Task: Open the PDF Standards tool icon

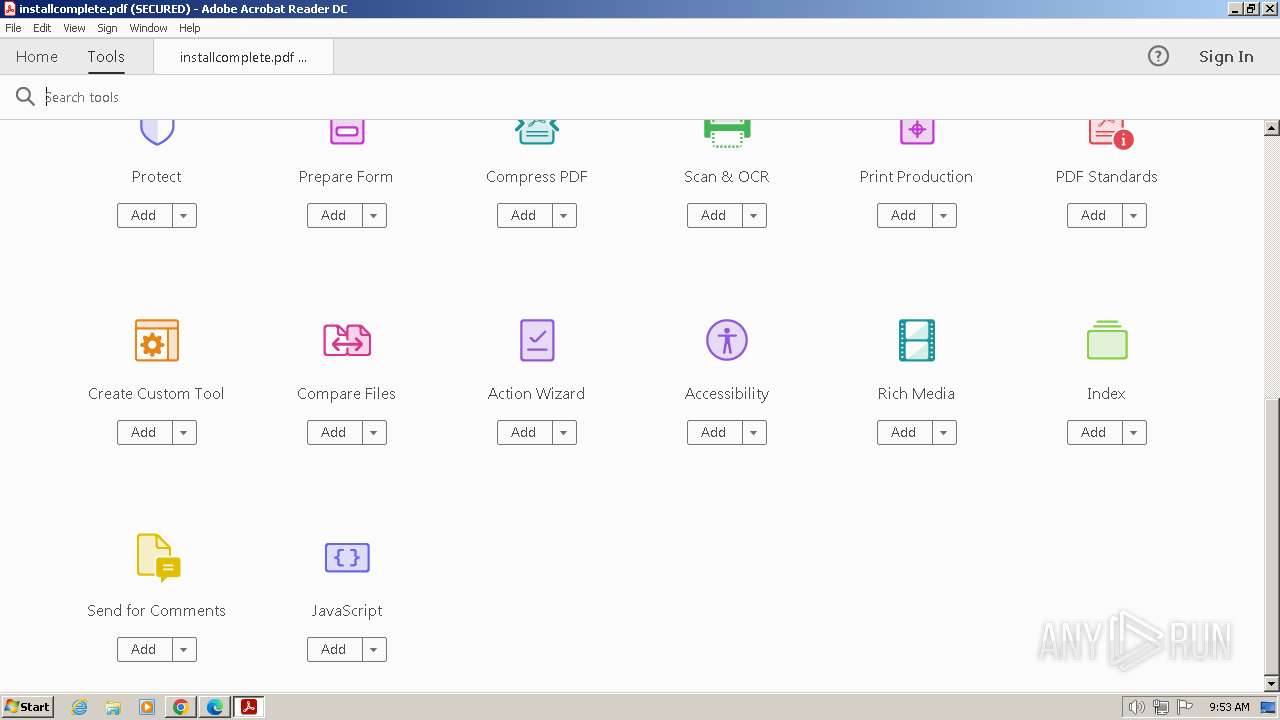Action: [1110, 134]
